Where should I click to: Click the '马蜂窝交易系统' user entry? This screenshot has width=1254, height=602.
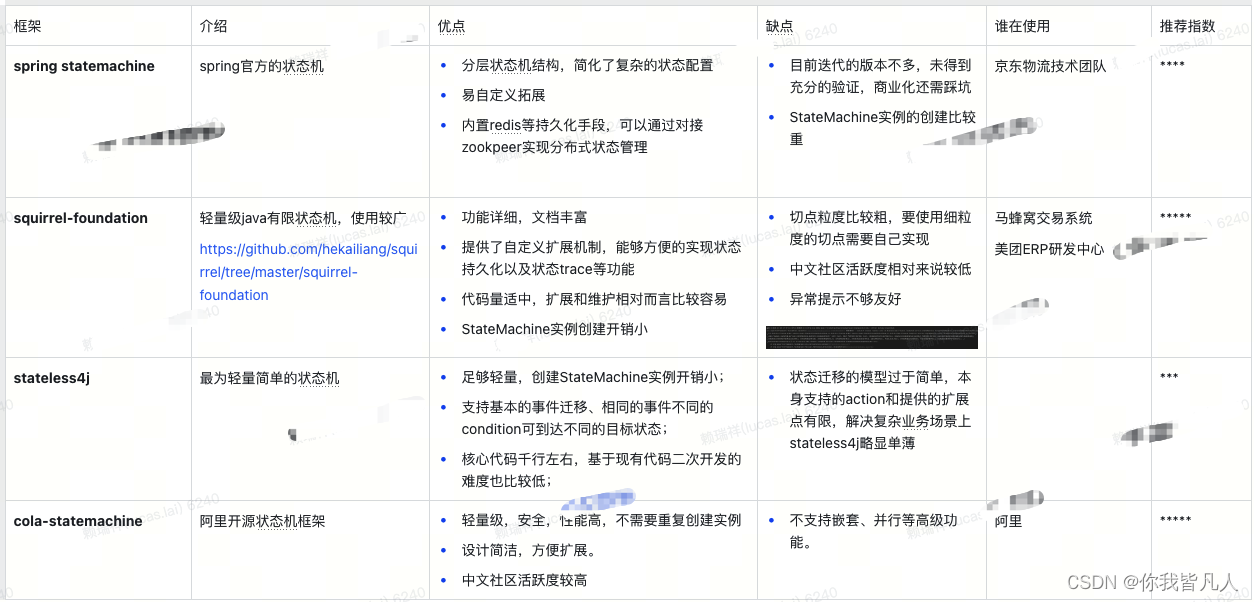click(1045, 218)
